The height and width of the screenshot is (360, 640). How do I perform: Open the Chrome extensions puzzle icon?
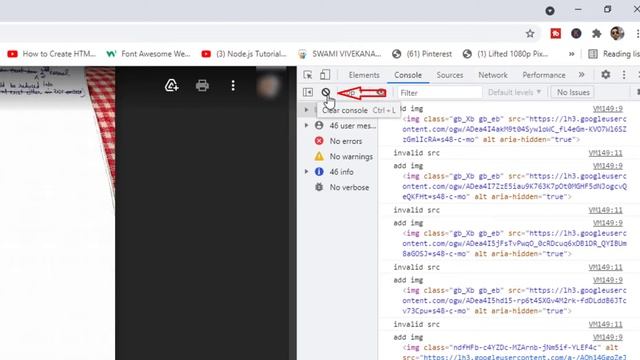coord(596,33)
